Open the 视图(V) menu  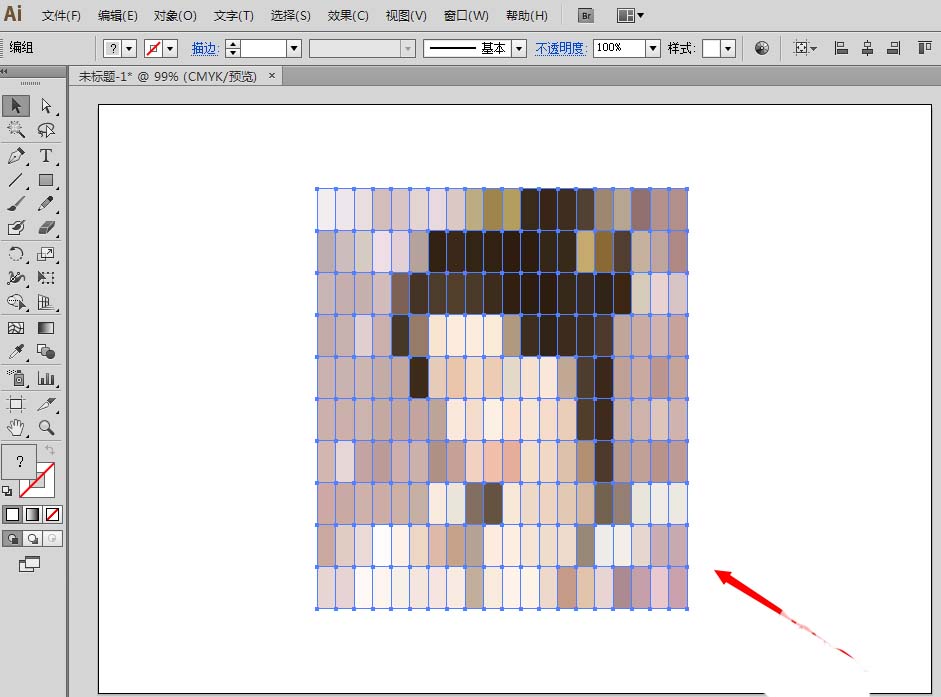coord(406,16)
